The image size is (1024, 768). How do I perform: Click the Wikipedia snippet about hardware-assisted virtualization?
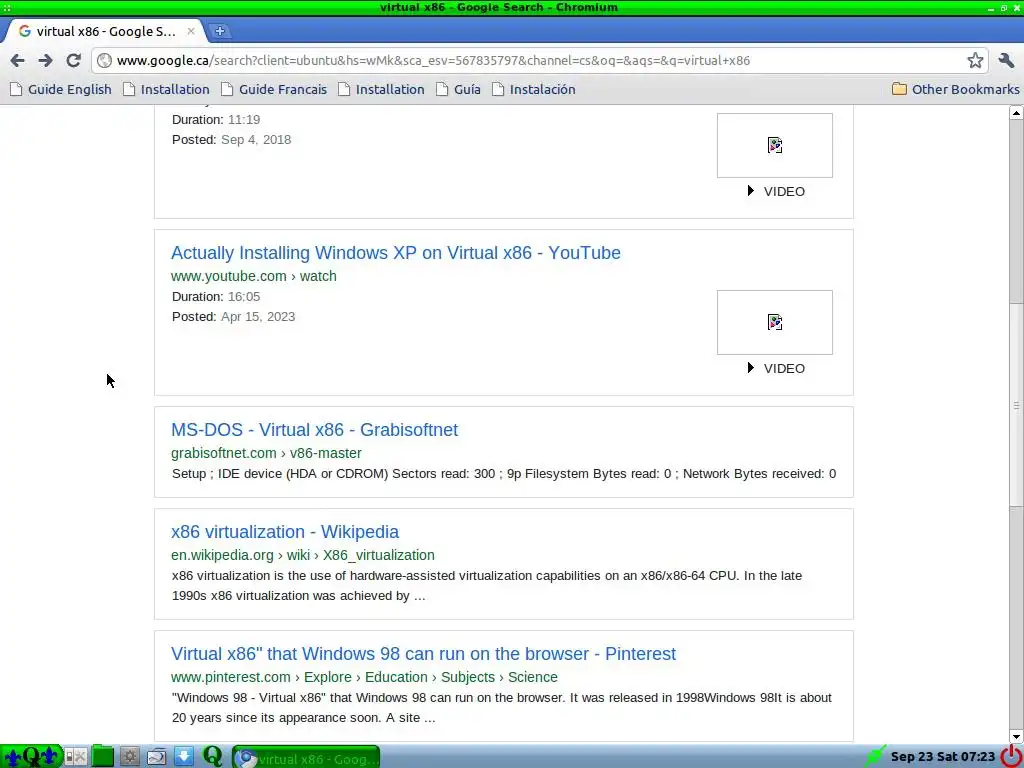click(487, 586)
